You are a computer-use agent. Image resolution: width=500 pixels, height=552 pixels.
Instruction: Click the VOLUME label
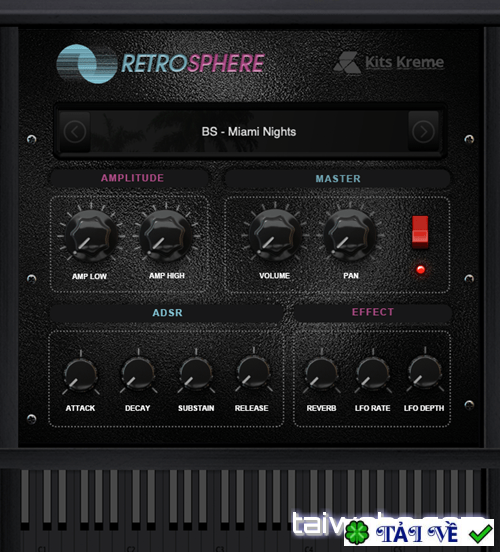click(x=274, y=276)
